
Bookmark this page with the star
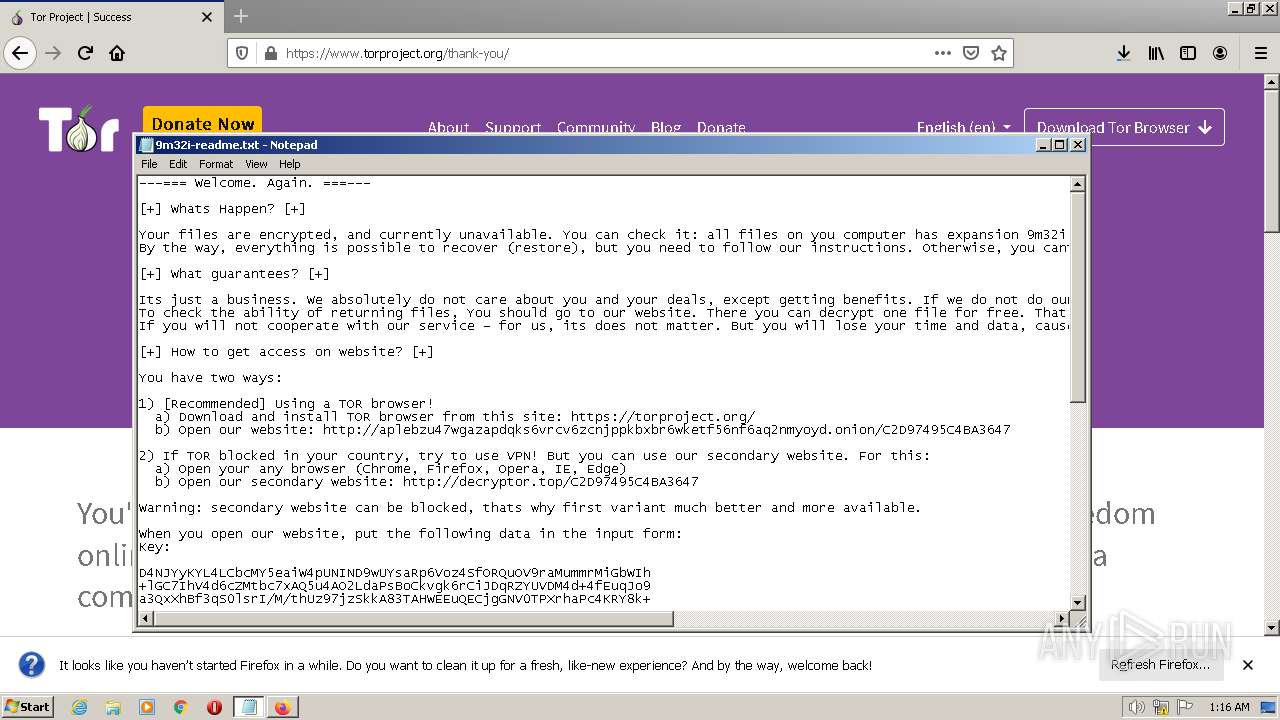click(998, 53)
